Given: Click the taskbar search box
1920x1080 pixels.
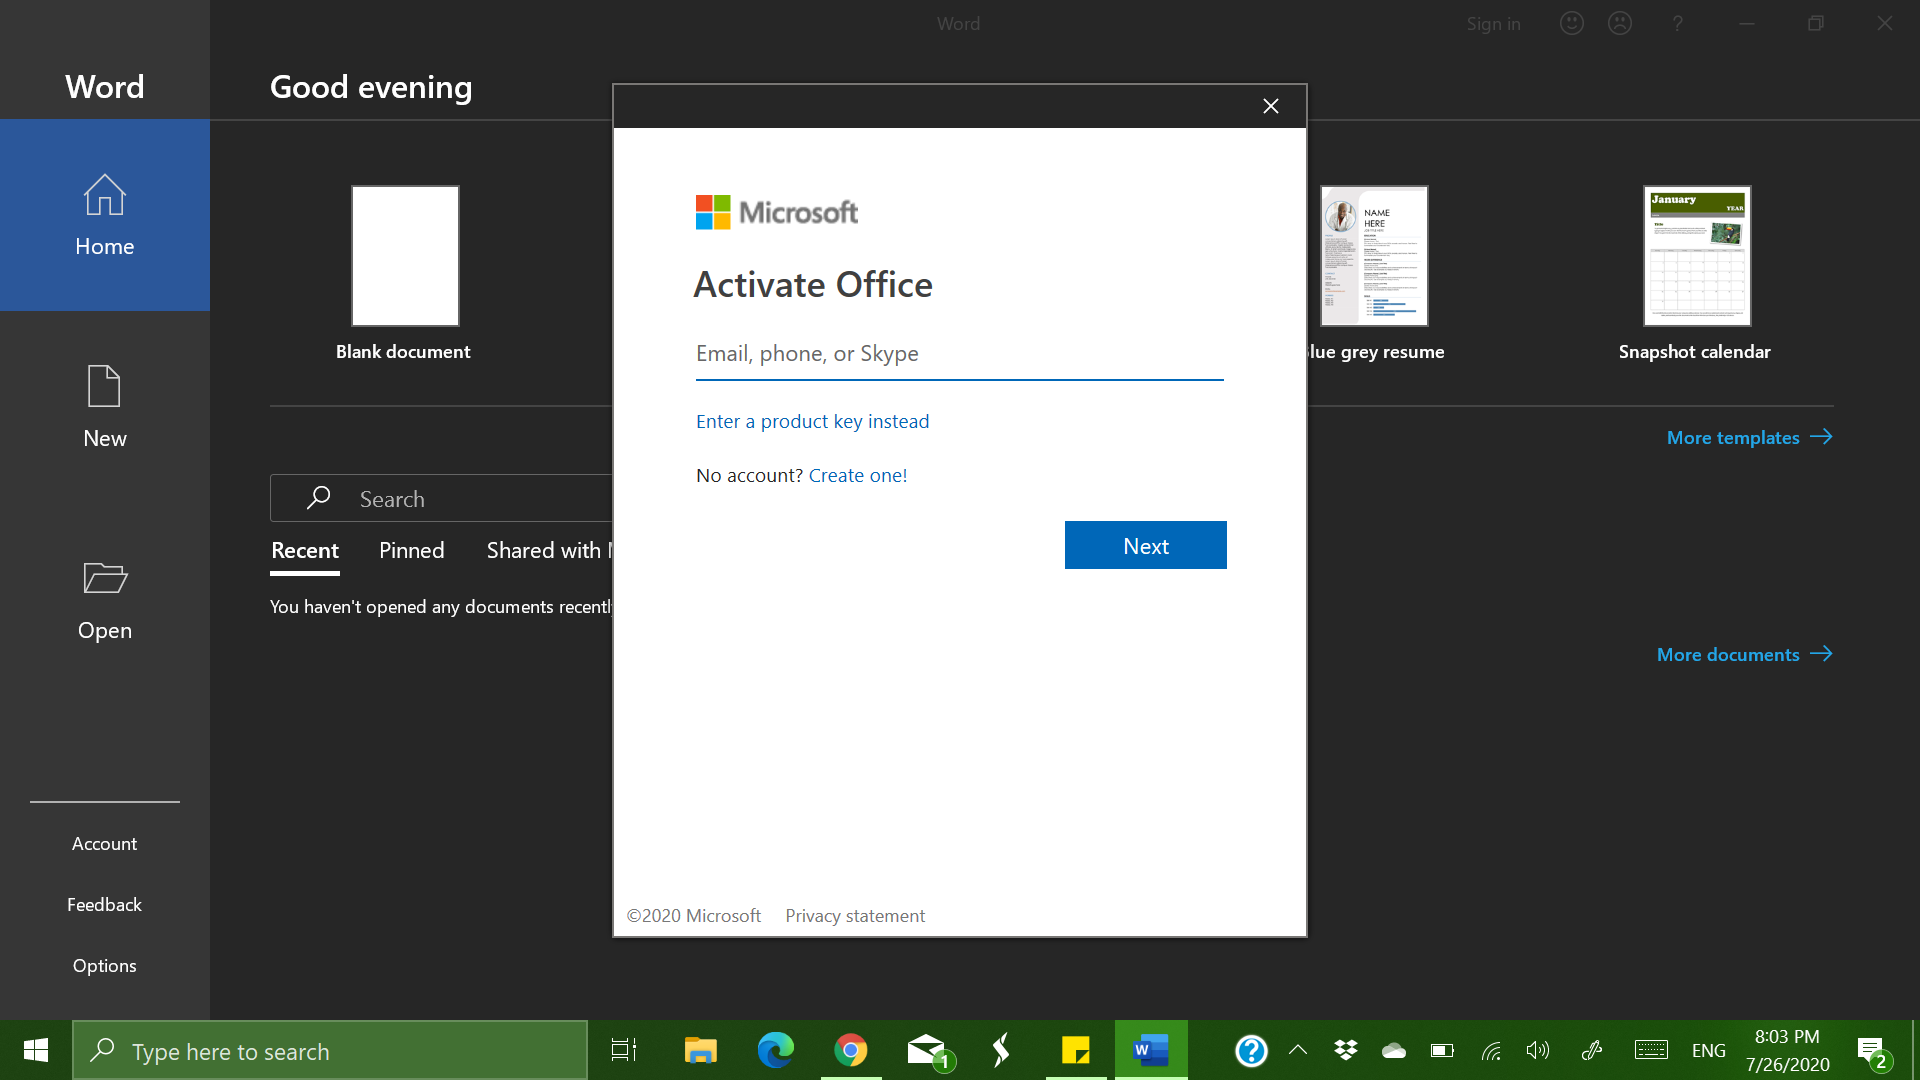Looking at the screenshot, I should (330, 1050).
